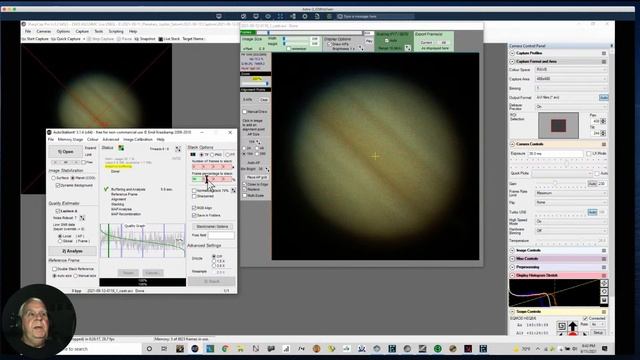Toggle Multi-Scale checkbox
The width and height of the screenshot is (640, 360).
[244, 196]
